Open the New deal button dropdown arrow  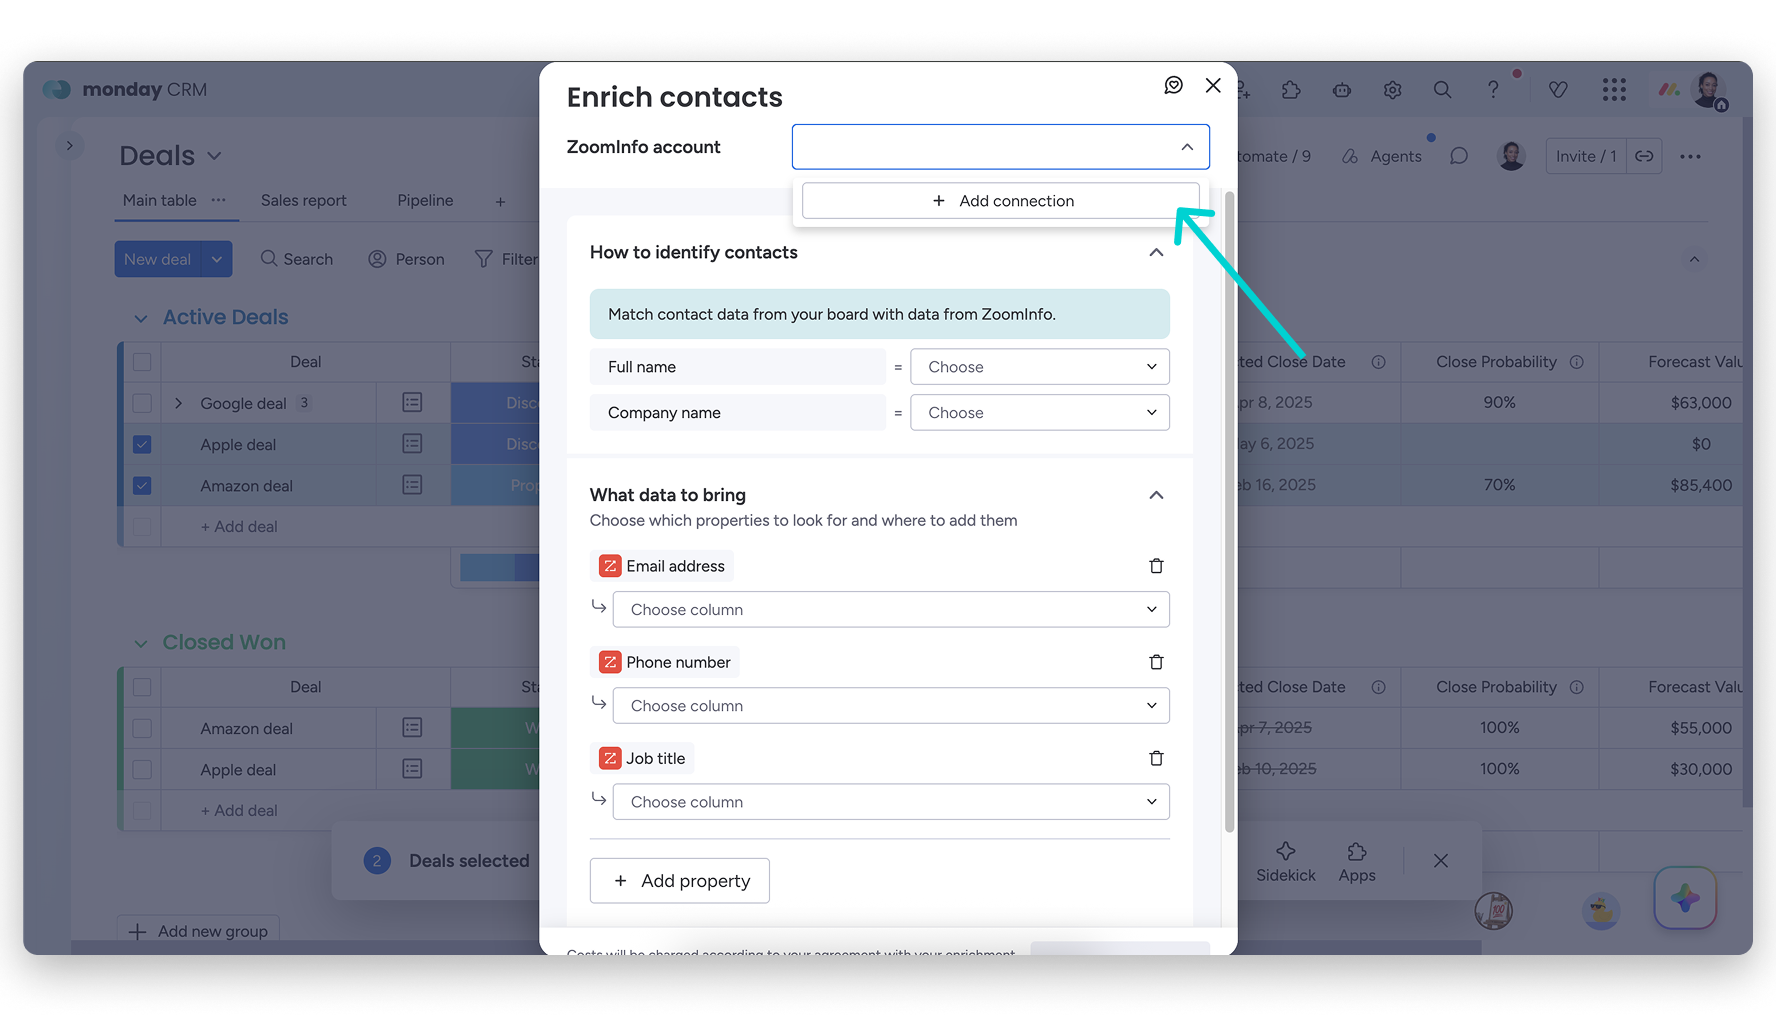[217, 259]
